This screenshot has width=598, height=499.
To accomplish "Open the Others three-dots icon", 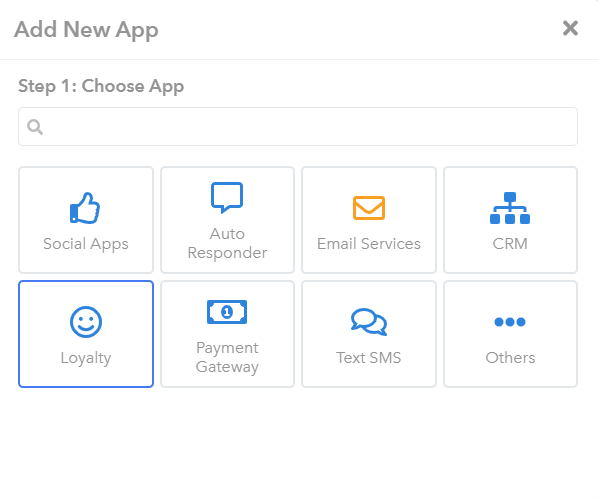I will [510, 322].
